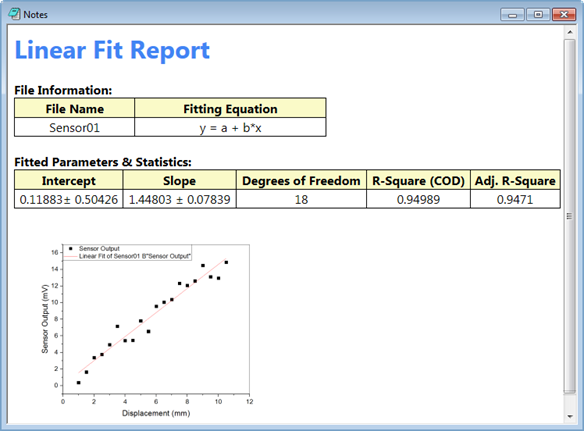Close the Notes window
Image resolution: width=584 pixels, height=431 pixels.
(x=564, y=15)
